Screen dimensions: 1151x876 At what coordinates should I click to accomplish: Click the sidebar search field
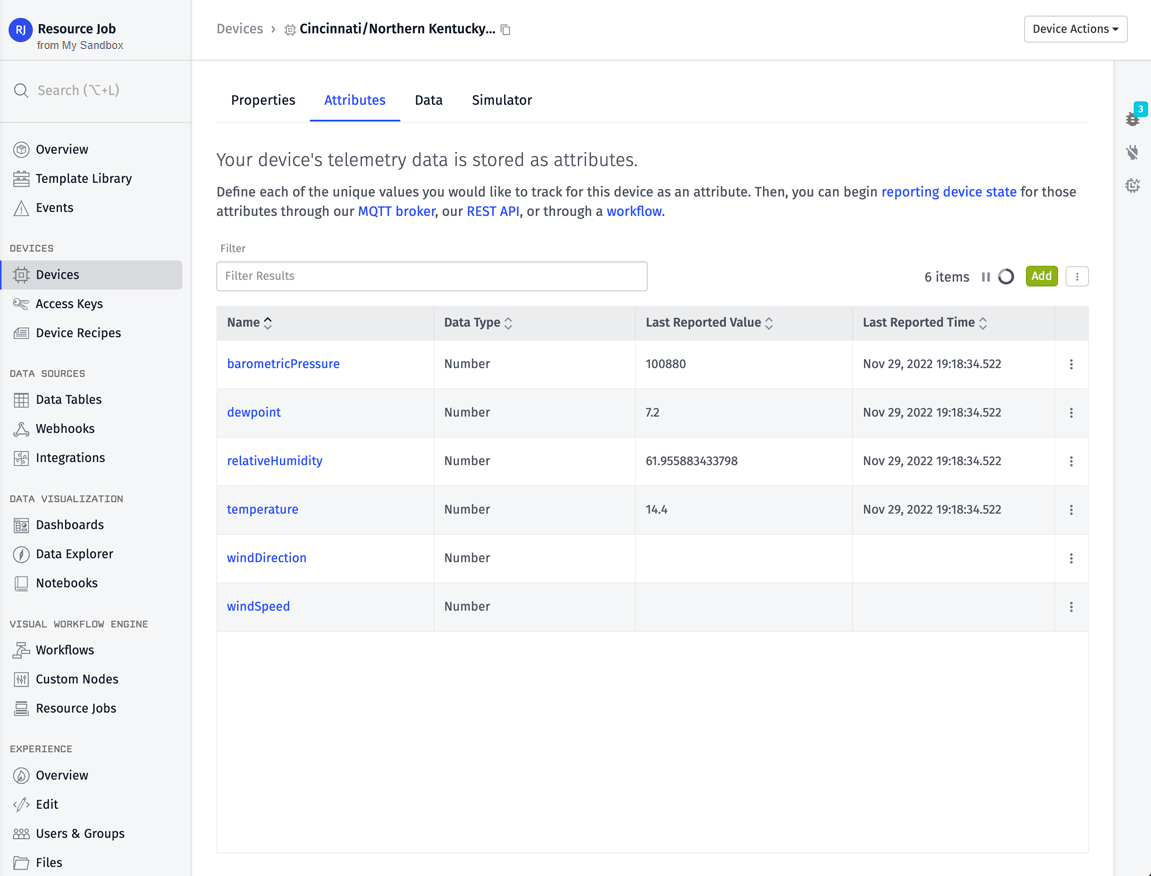point(95,90)
